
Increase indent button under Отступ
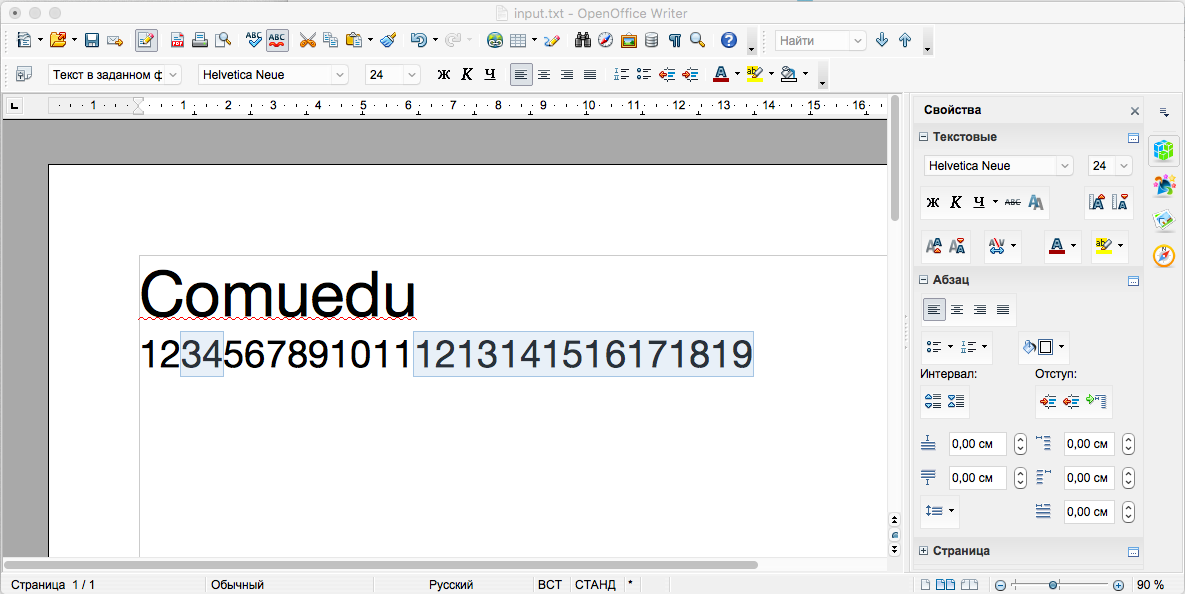(x=1047, y=401)
